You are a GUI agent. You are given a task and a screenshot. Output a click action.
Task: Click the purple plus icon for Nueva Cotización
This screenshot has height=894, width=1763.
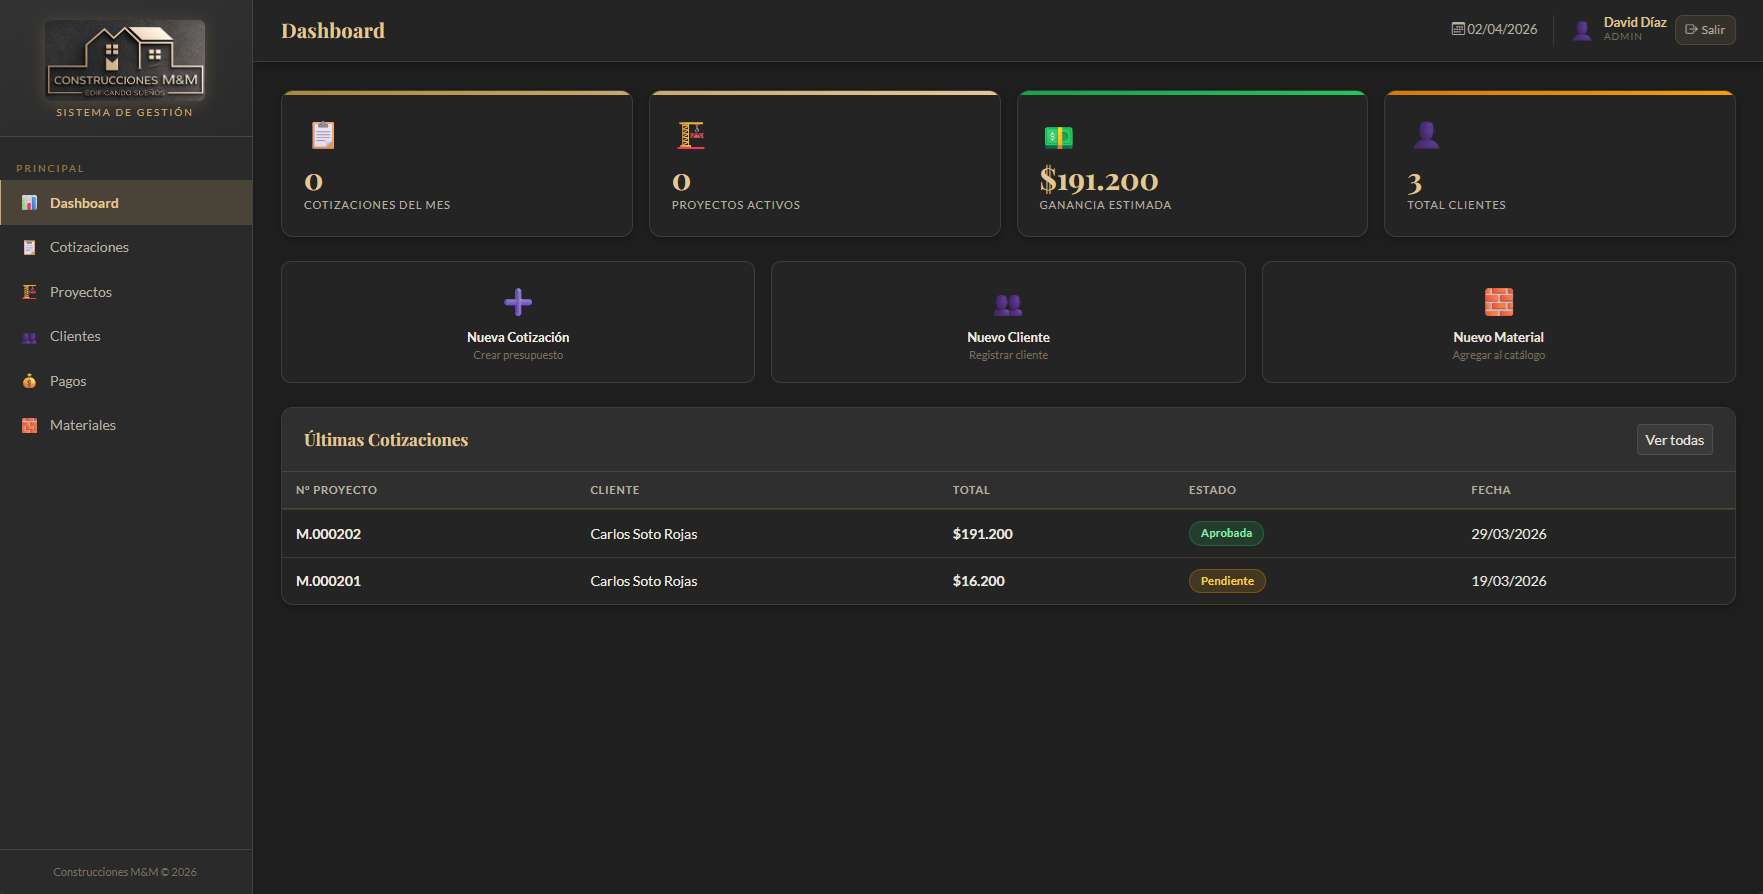518,302
